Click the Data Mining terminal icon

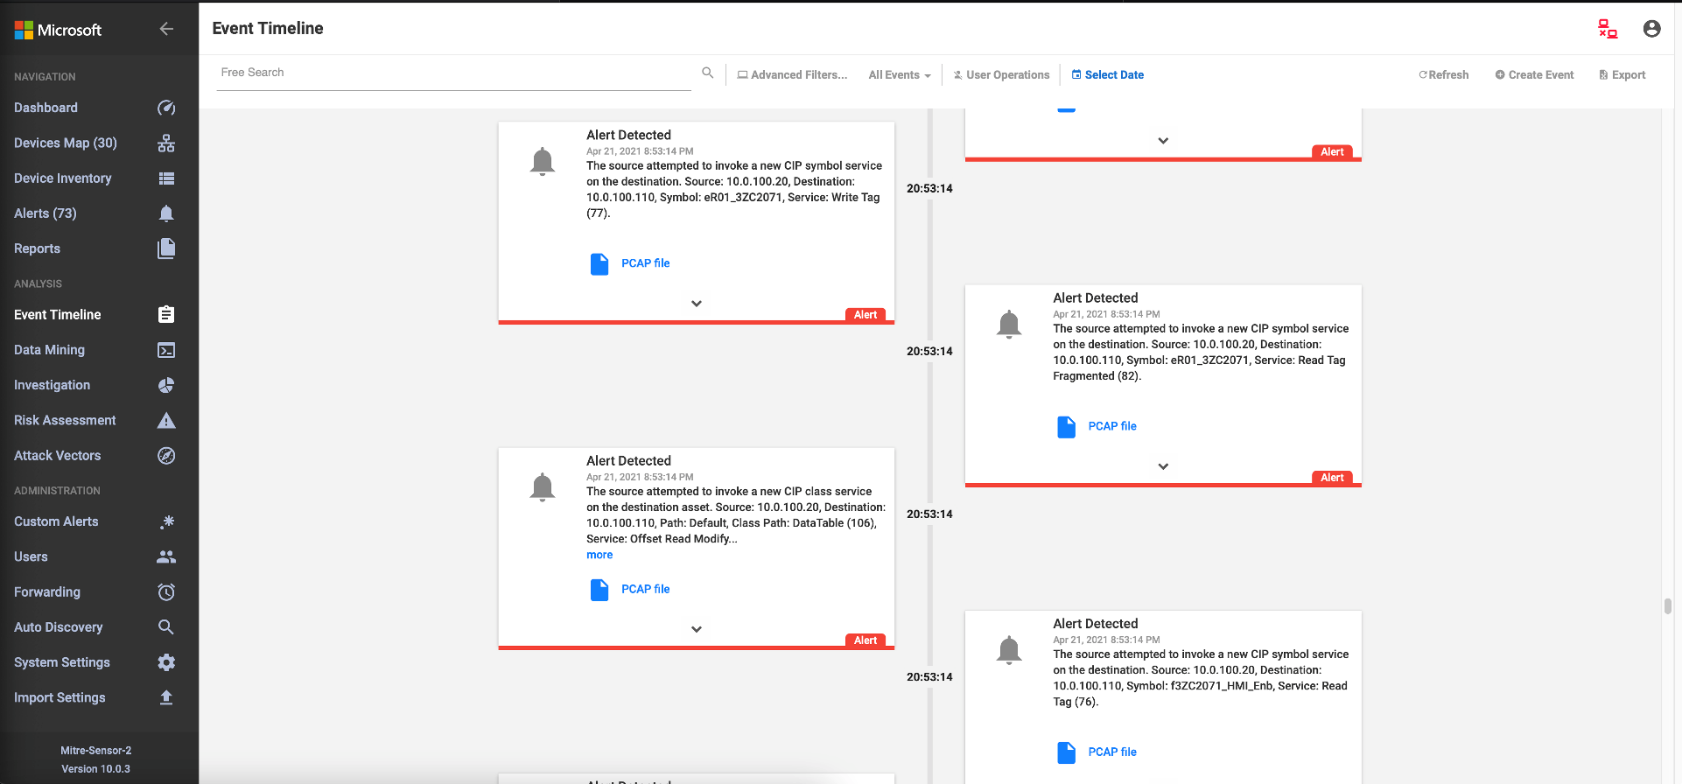click(166, 350)
